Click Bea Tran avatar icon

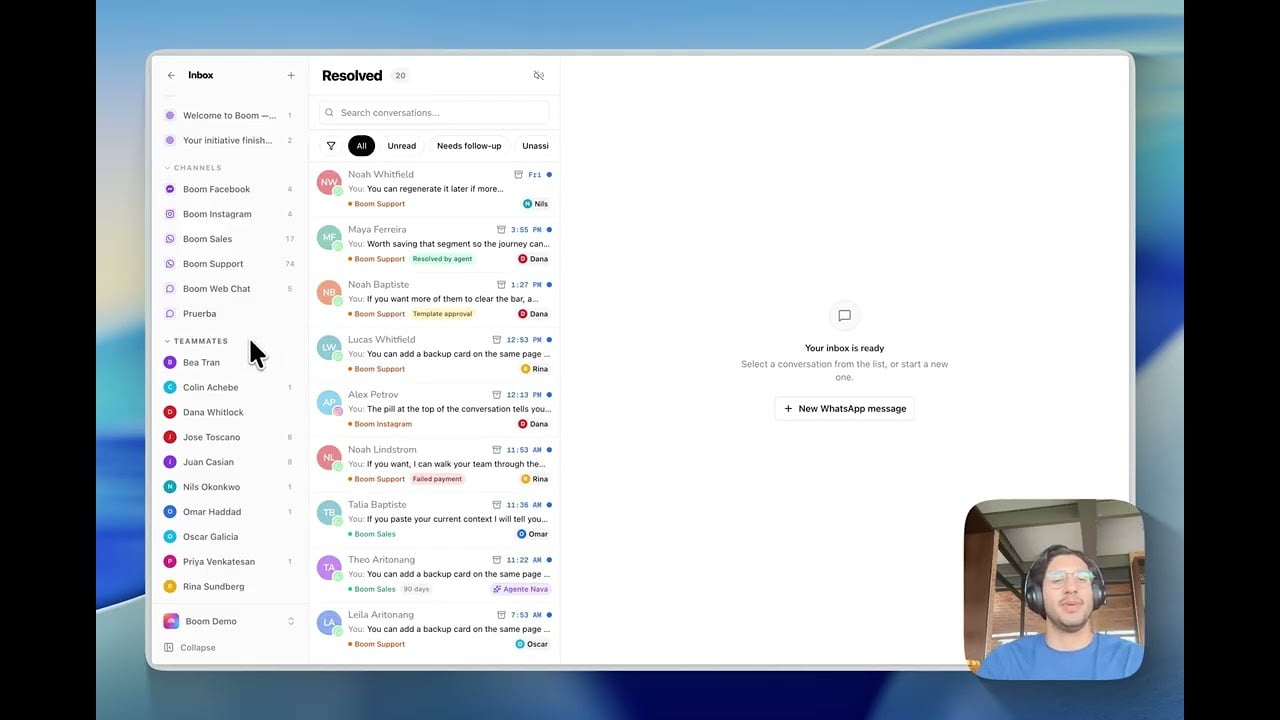tap(170, 362)
